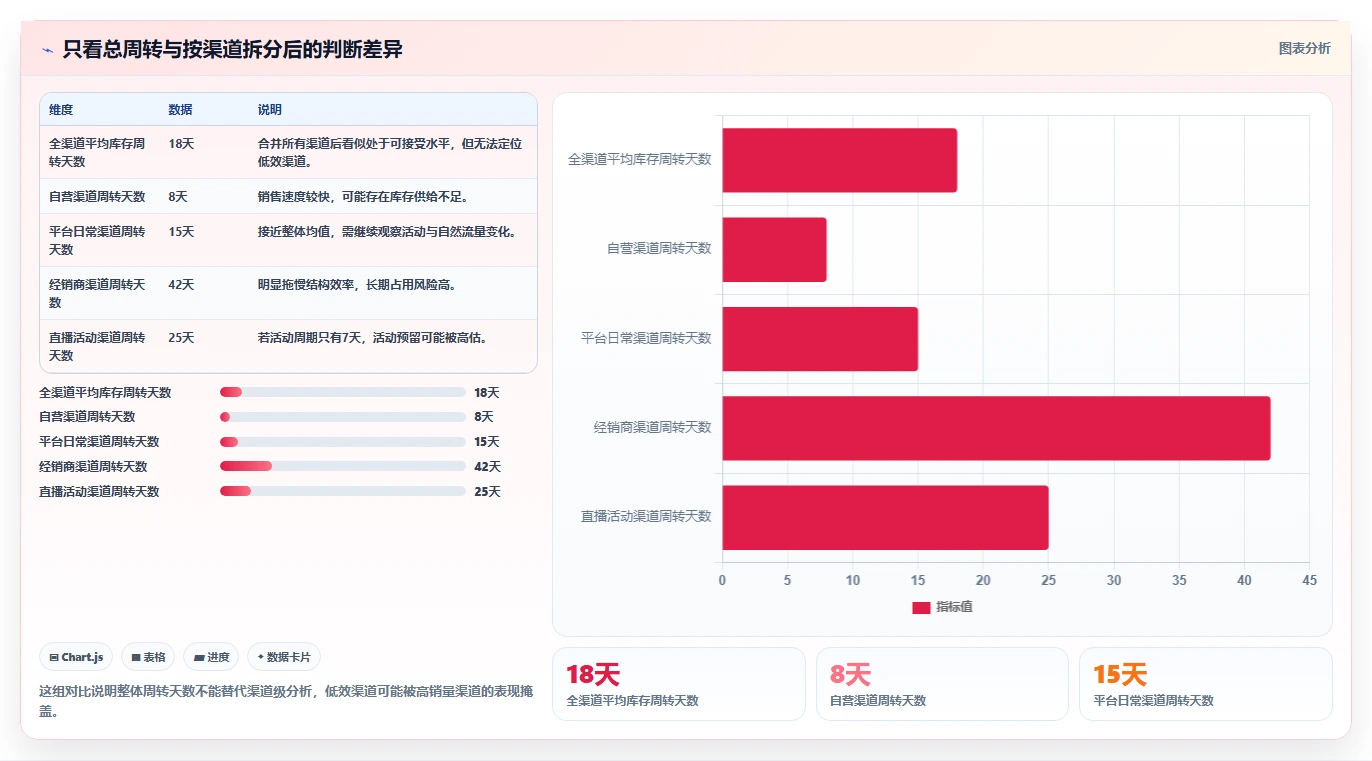The image size is (1372, 761).
Task: Click the 经销商渠道周转天数 progress bar
Action: tap(343, 466)
